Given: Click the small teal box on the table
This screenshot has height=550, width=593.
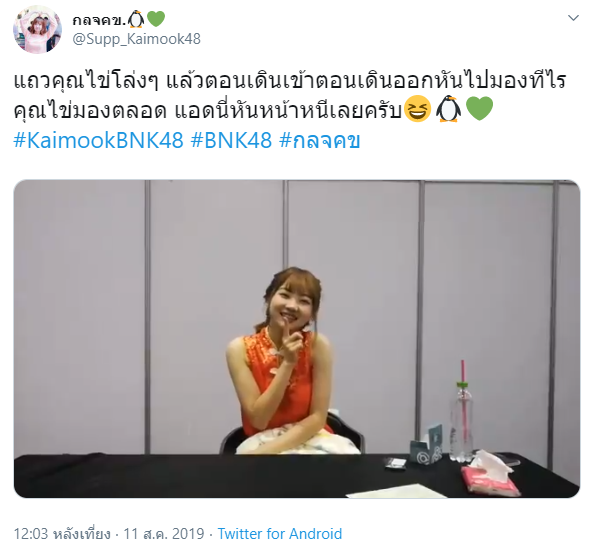Looking at the screenshot, I should point(427,446).
